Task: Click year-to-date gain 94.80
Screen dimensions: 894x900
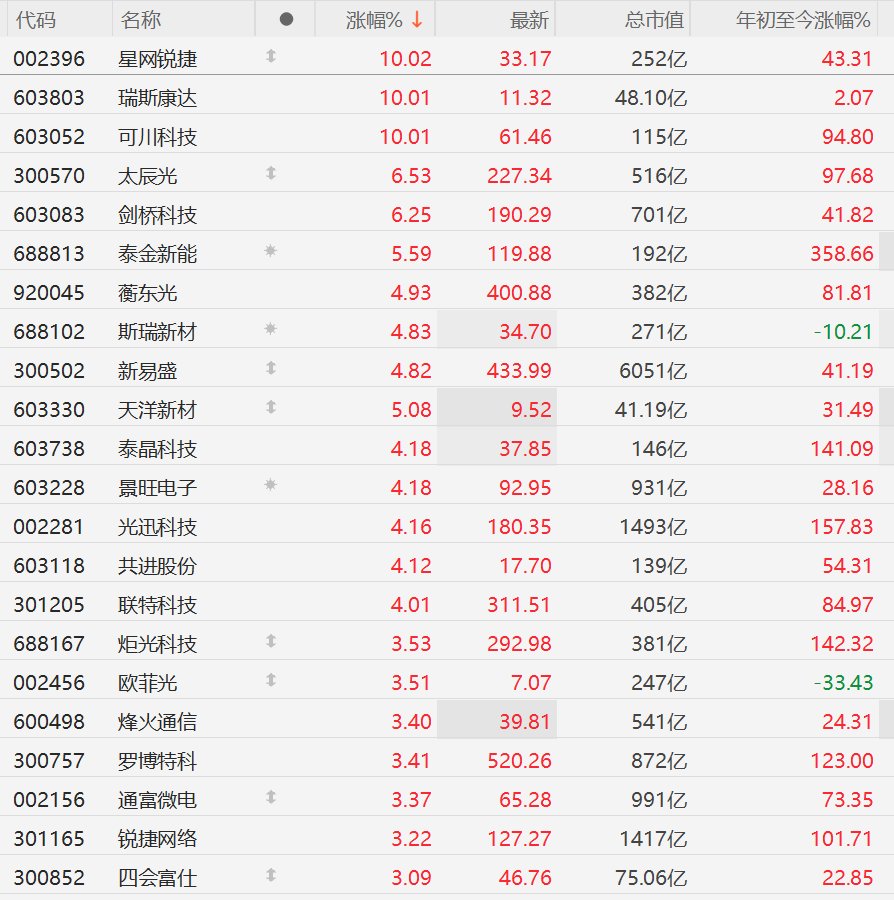Action: (847, 137)
